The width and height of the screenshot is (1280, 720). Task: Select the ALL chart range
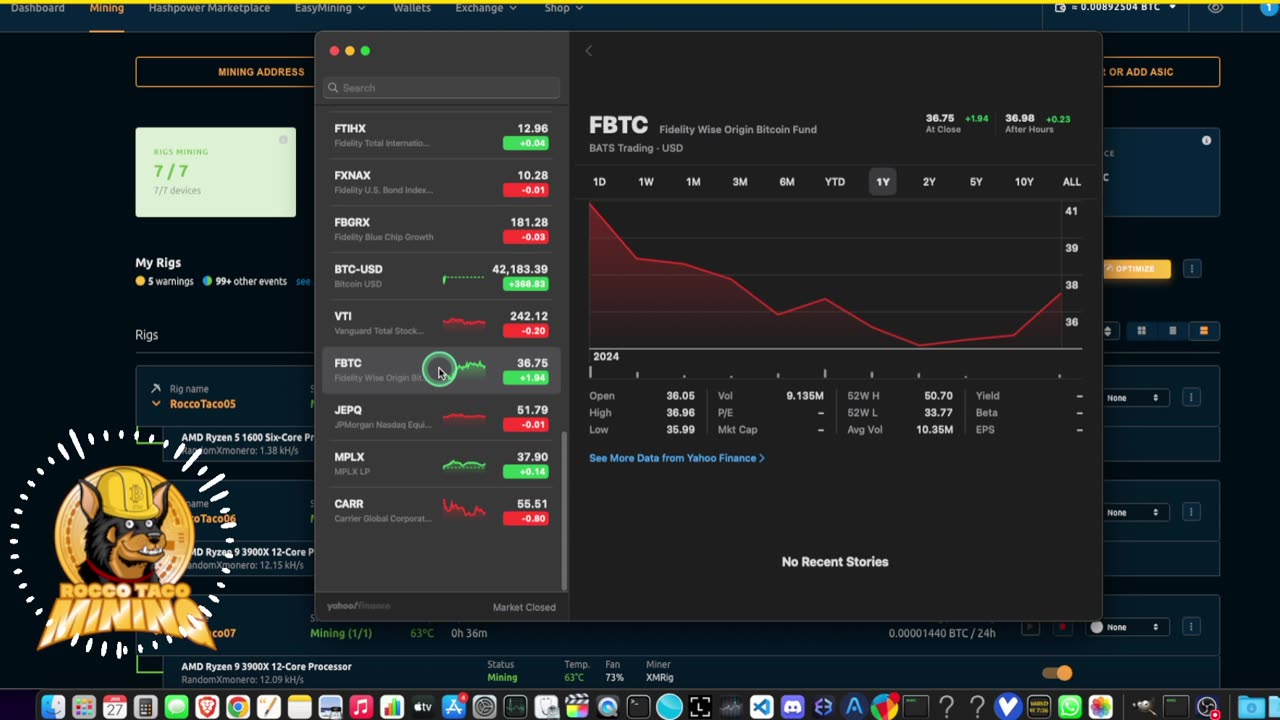pyautogui.click(x=1071, y=182)
